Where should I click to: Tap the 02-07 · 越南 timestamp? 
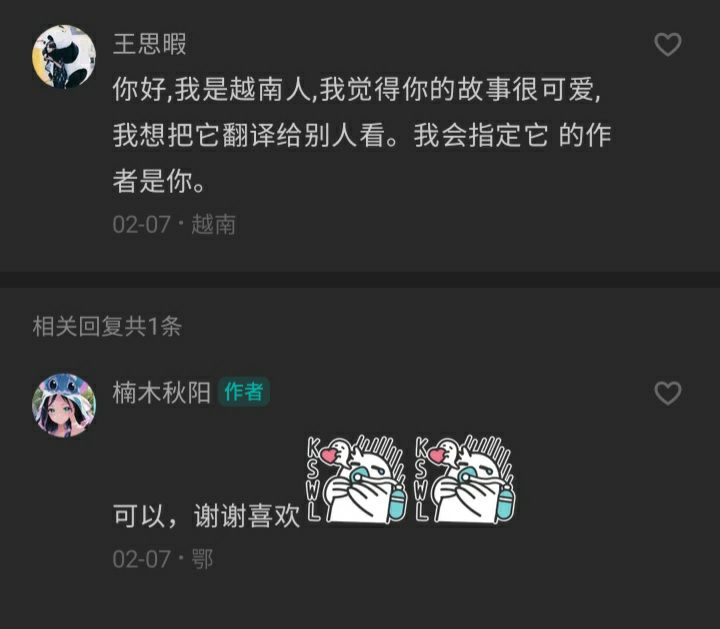point(174,225)
